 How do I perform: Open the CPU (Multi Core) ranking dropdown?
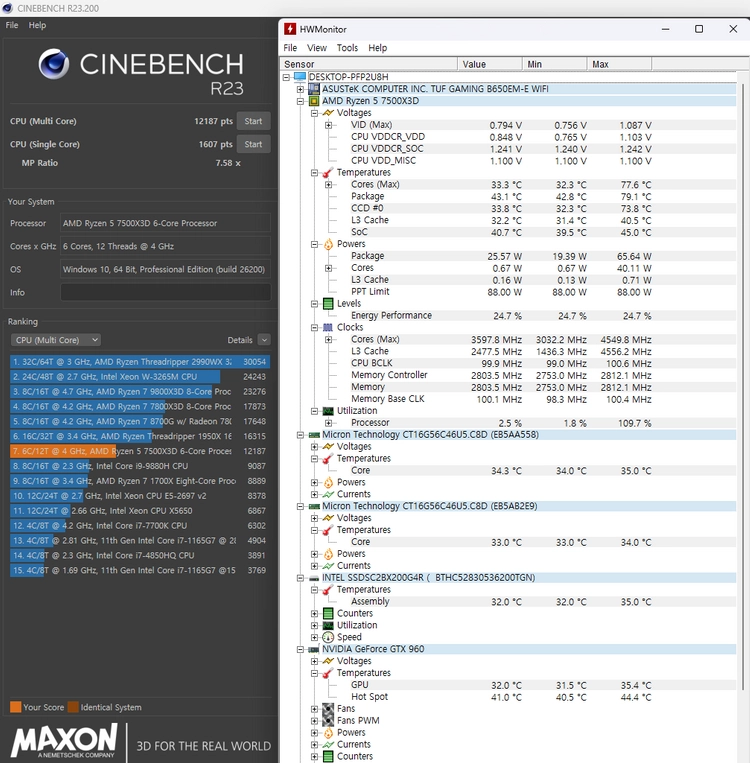point(56,340)
